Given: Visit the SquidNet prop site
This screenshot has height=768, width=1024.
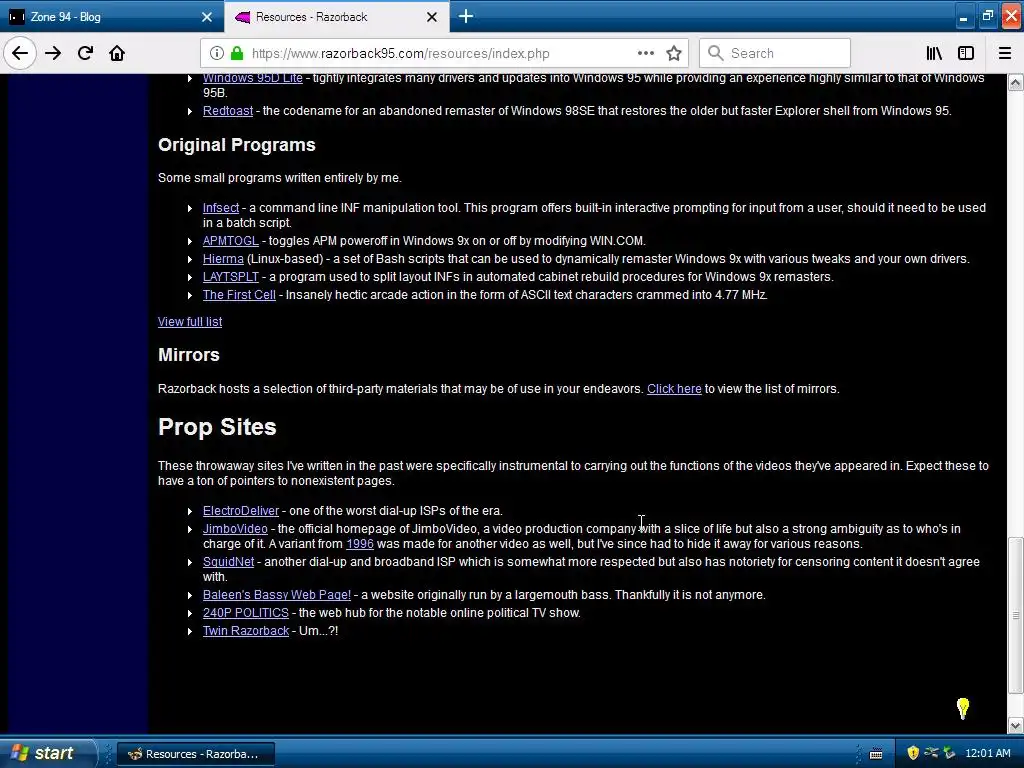Looking at the screenshot, I should point(228,562).
